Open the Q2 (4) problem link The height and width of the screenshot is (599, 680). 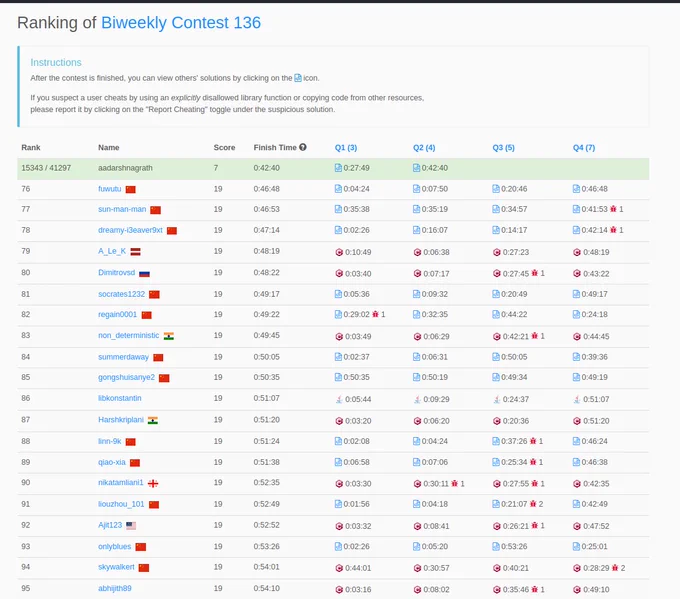coord(424,147)
